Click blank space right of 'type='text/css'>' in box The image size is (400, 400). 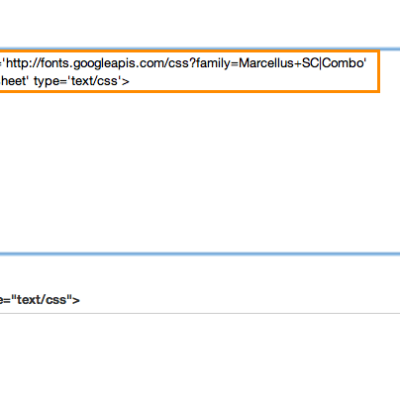253,81
